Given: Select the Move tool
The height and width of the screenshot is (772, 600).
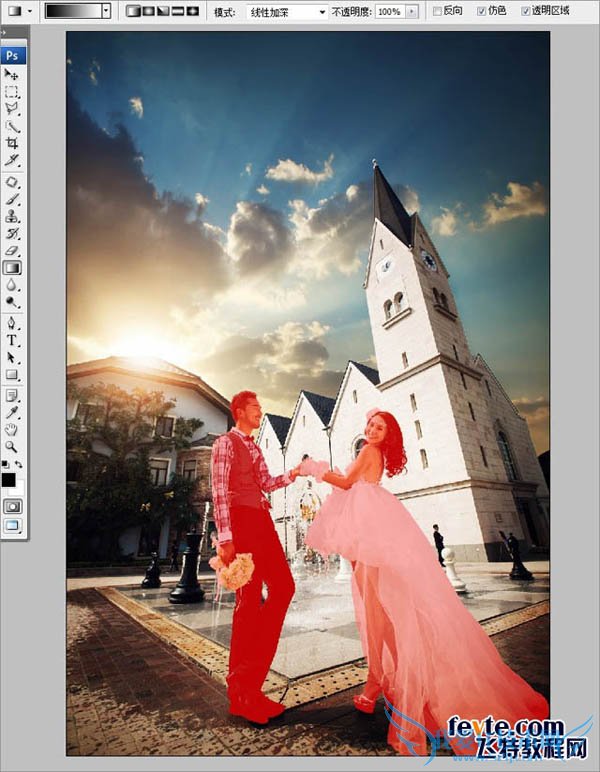Looking at the screenshot, I should click(12, 74).
